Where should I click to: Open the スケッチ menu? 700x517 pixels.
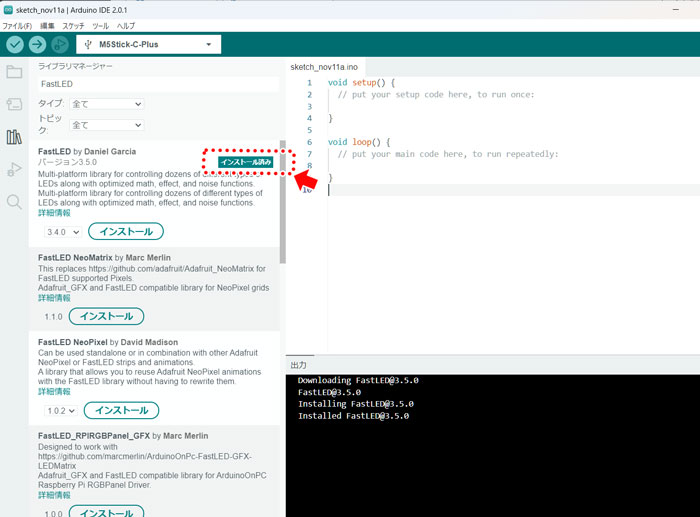coord(73,26)
